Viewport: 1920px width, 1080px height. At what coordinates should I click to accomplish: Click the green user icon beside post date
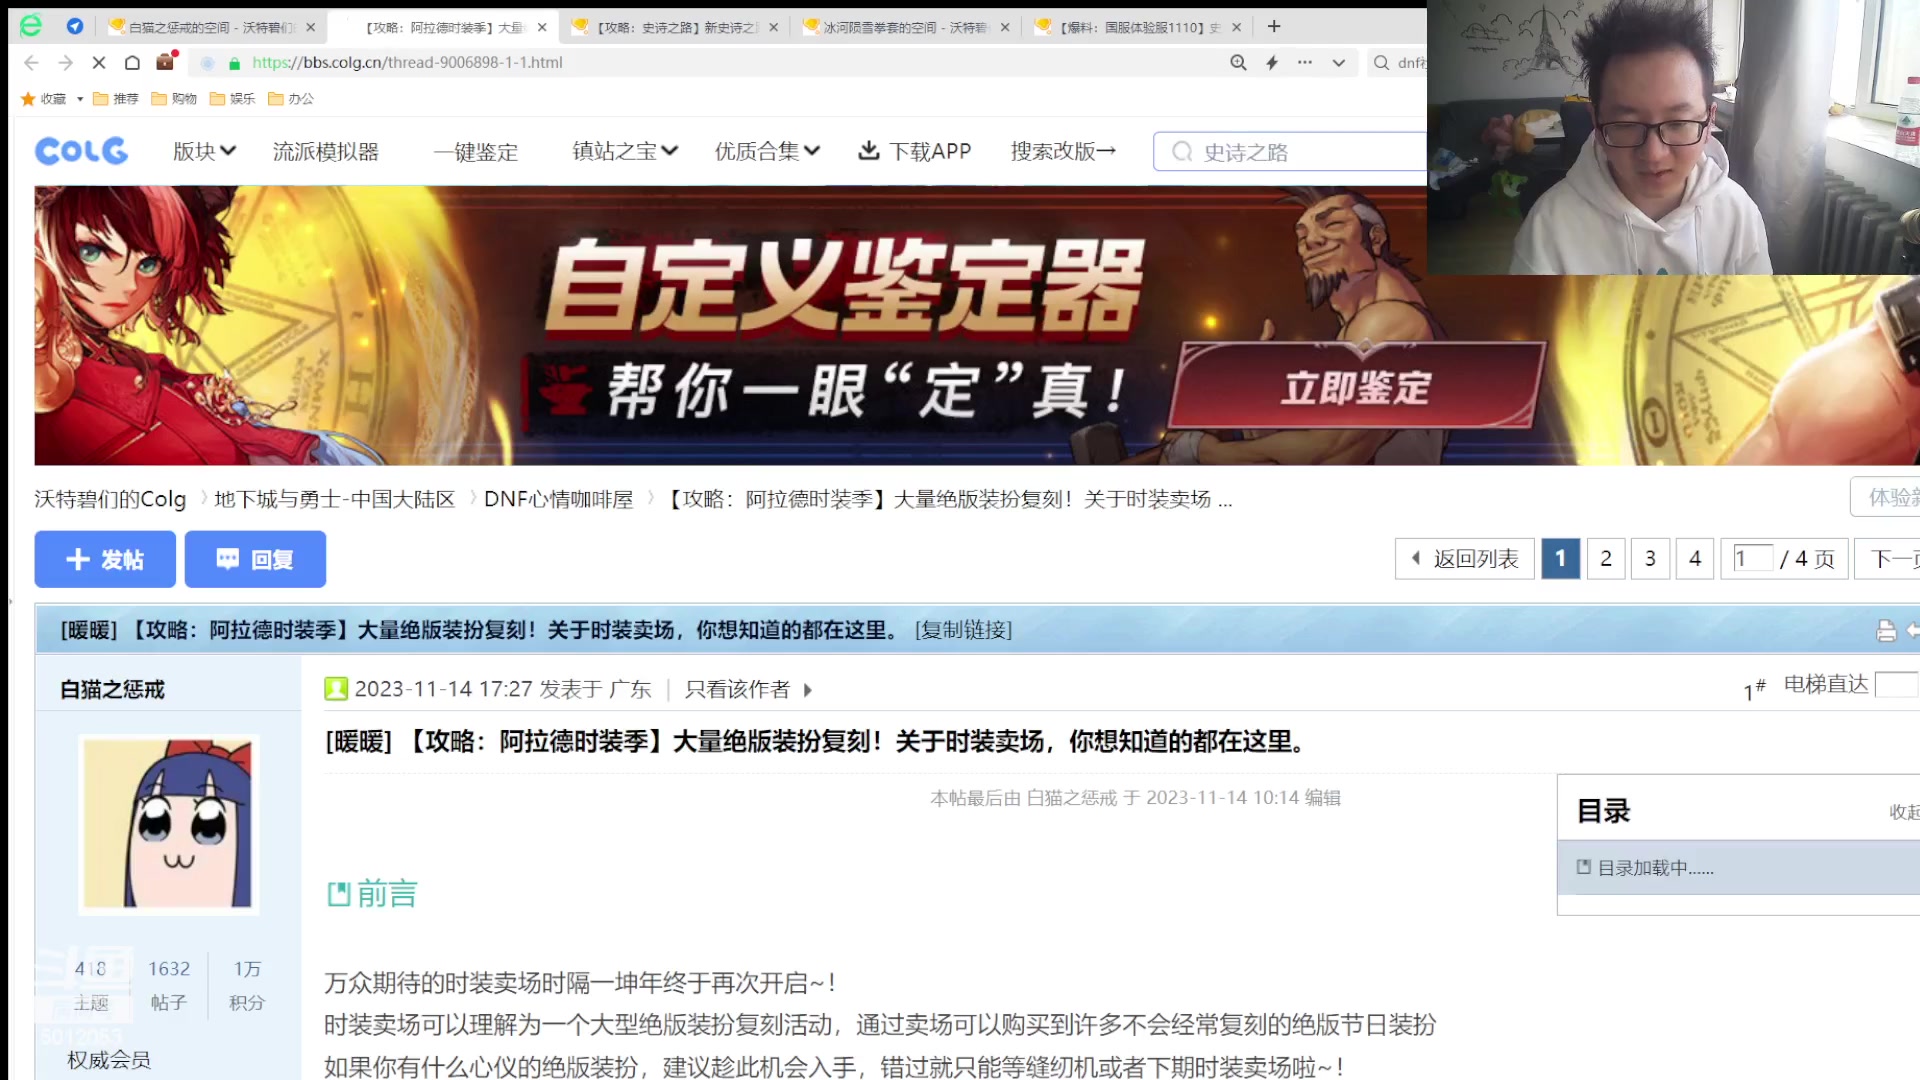(336, 689)
